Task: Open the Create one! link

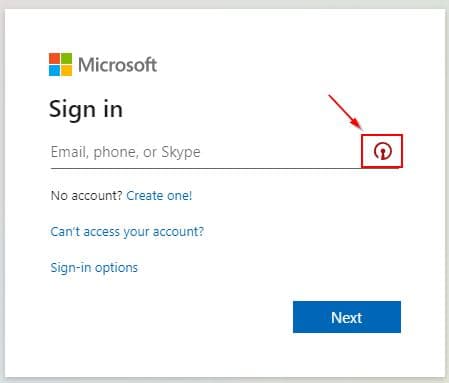Action: (159, 195)
